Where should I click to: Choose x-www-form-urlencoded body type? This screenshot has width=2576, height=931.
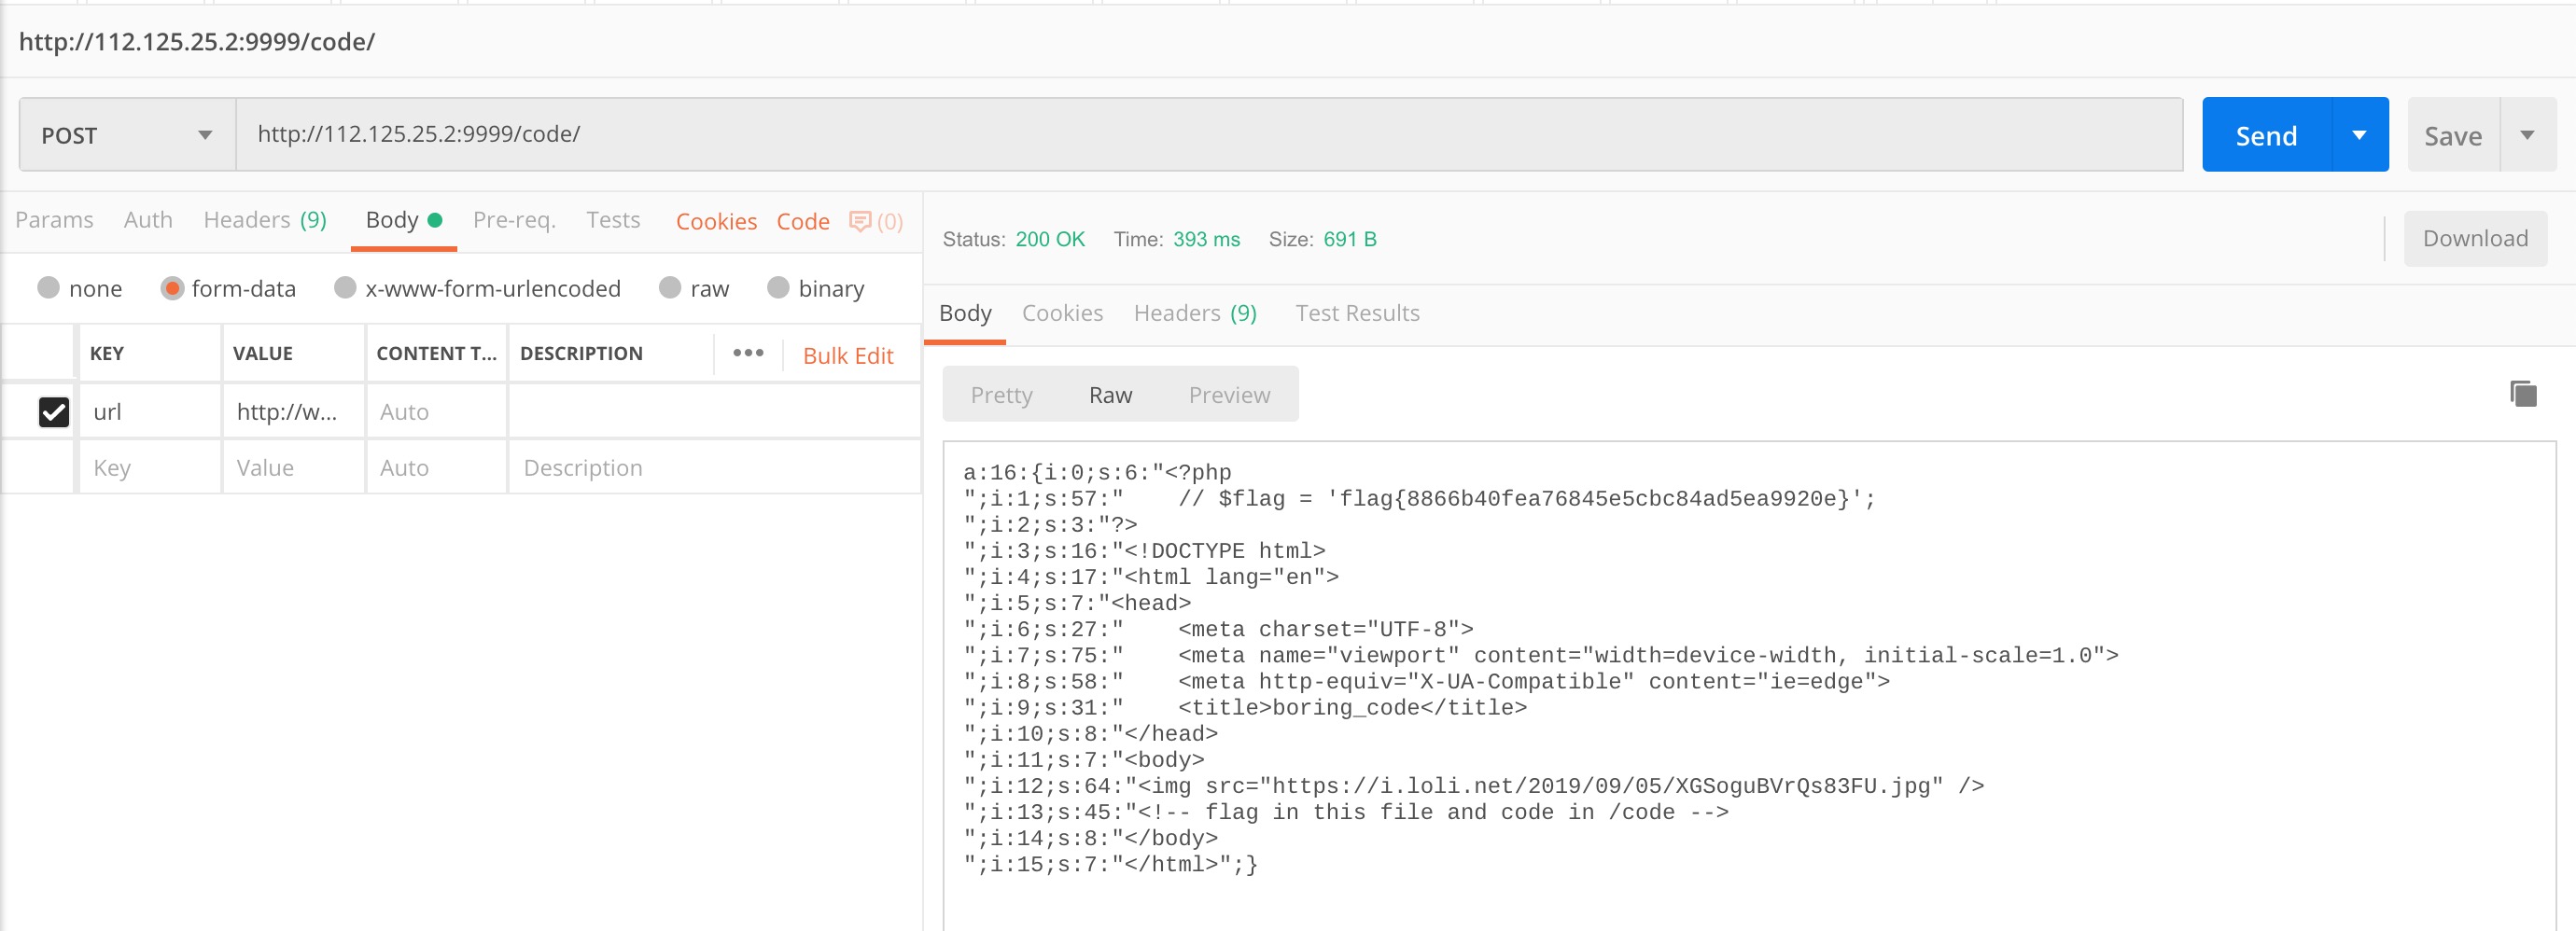click(x=345, y=289)
